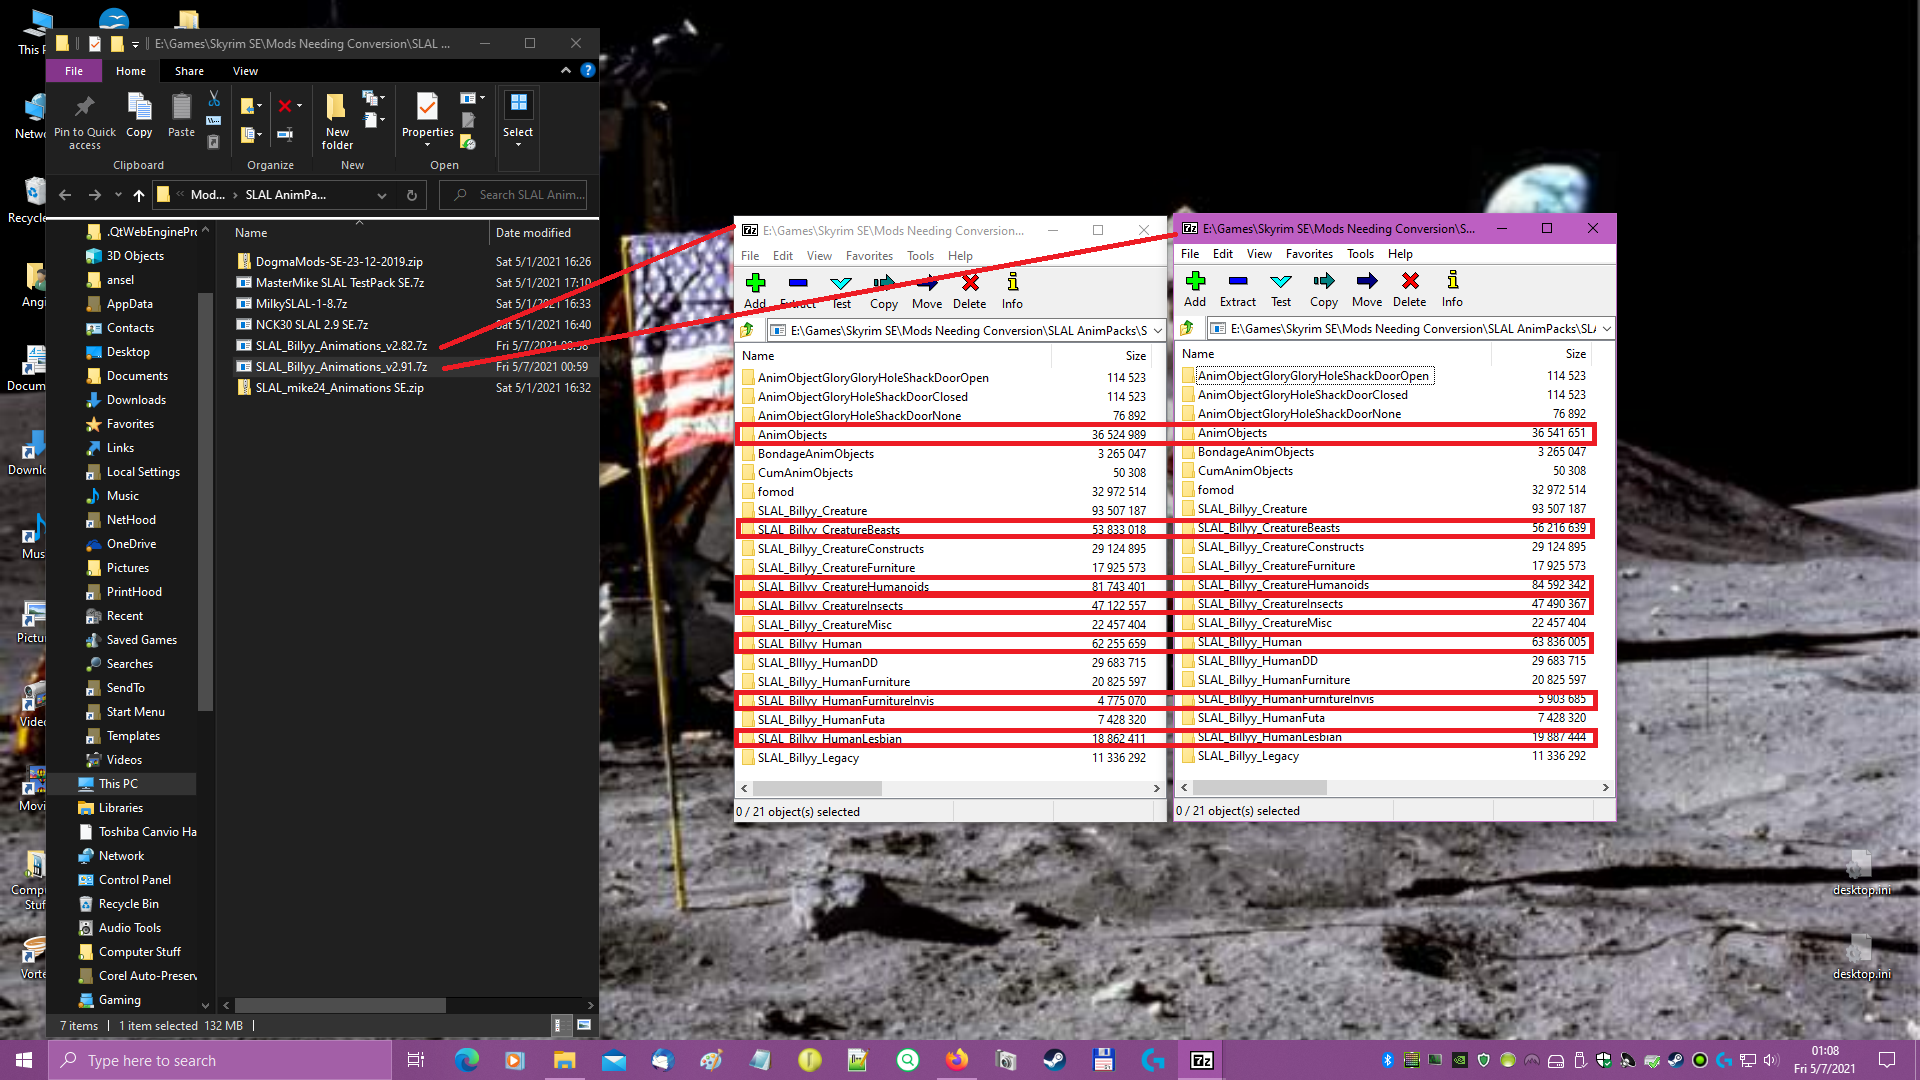Image resolution: width=1920 pixels, height=1080 pixels.
Task: Click Move in right 7-Zip window
Action: [x=1366, y=289]
